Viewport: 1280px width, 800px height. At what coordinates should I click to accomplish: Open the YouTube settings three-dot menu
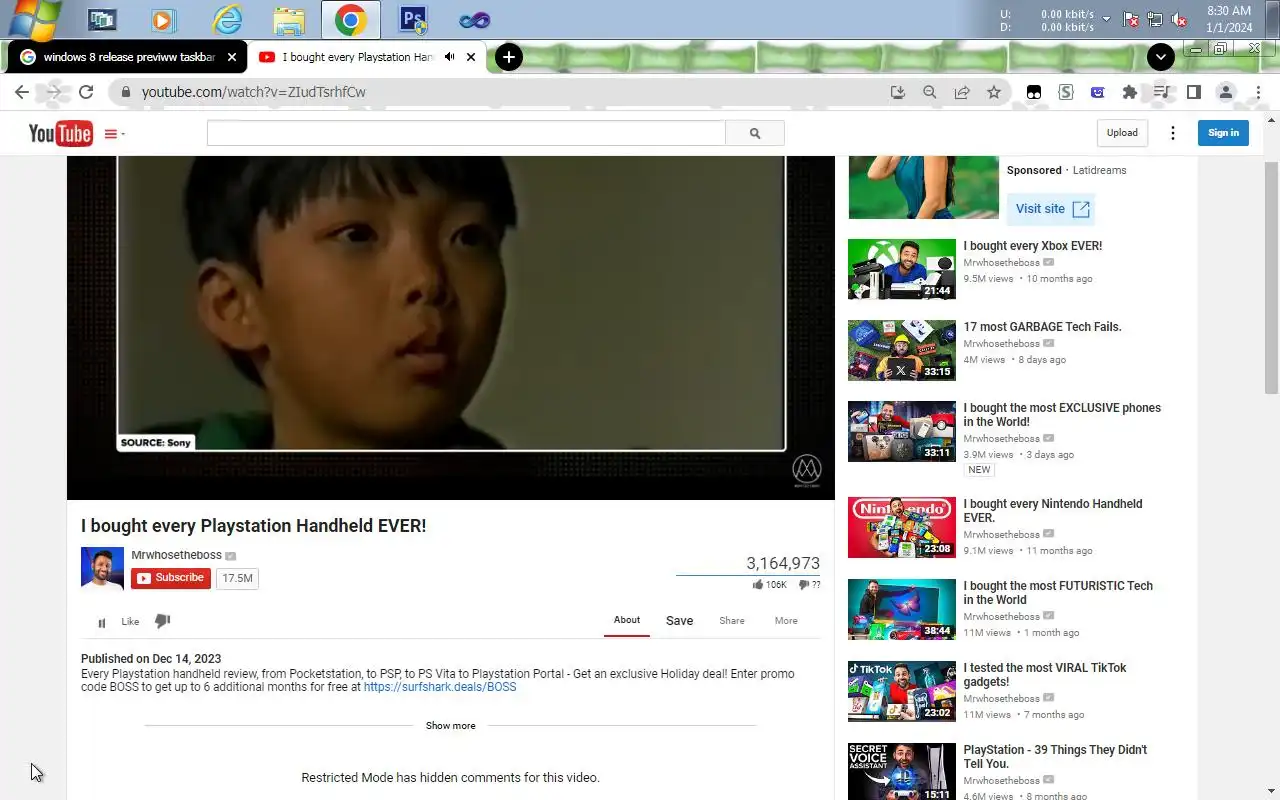point(1173,133)
